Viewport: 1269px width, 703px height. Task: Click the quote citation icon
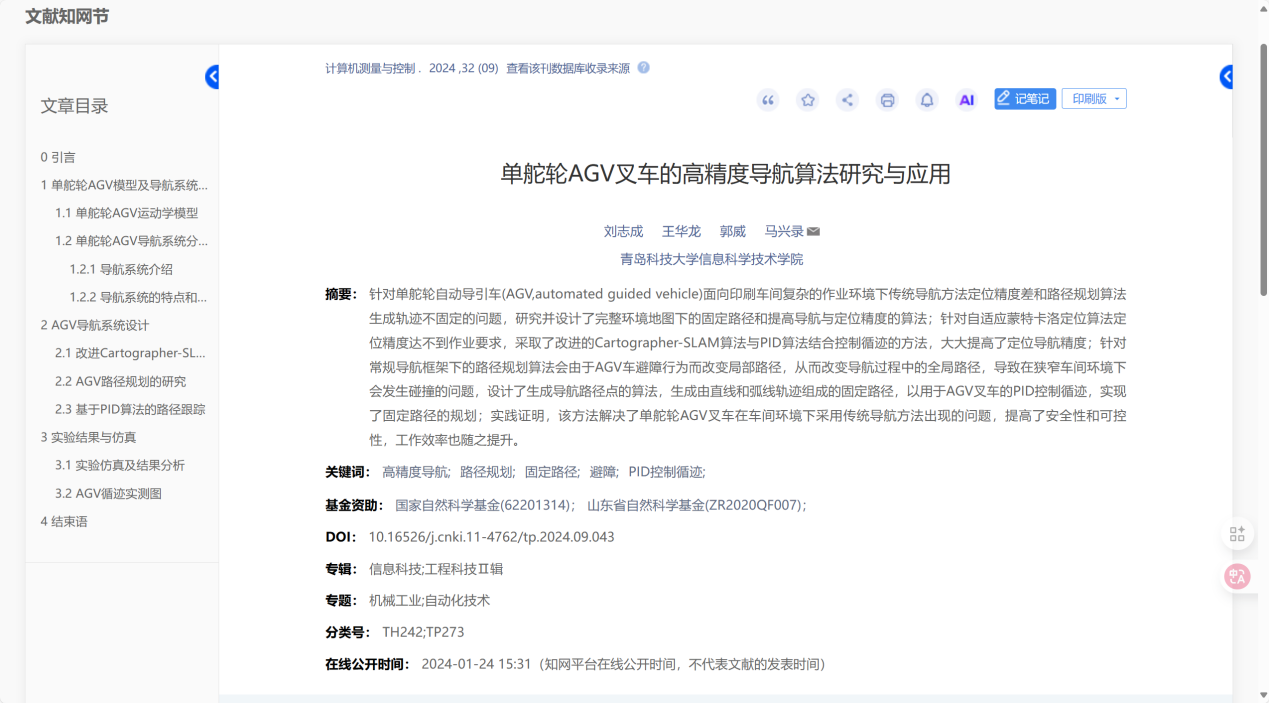[x=768, y=100]
